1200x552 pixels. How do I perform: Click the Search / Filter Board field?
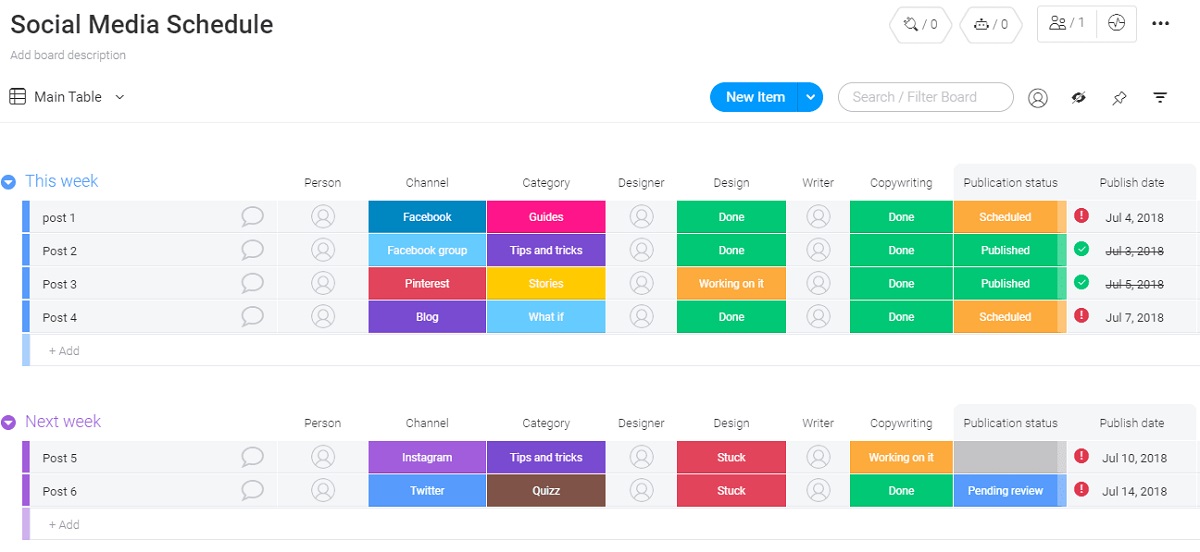pos(925,97)
